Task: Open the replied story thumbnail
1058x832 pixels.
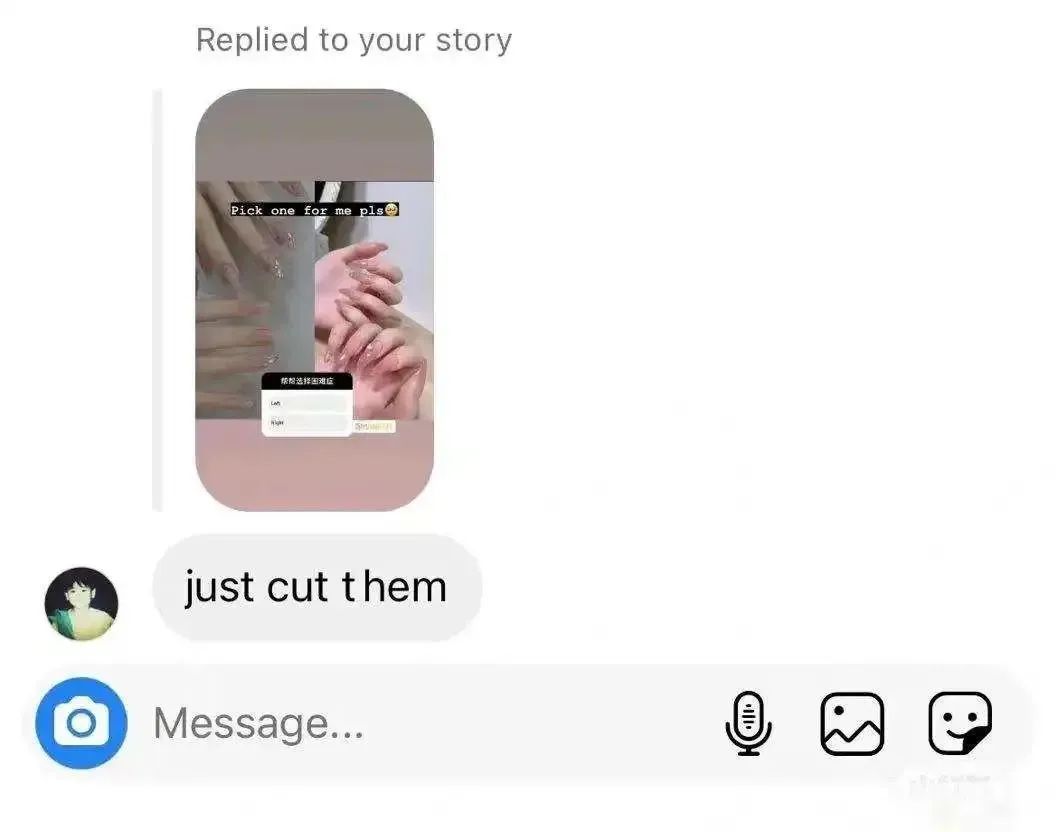Action: [x=314, y=300]
